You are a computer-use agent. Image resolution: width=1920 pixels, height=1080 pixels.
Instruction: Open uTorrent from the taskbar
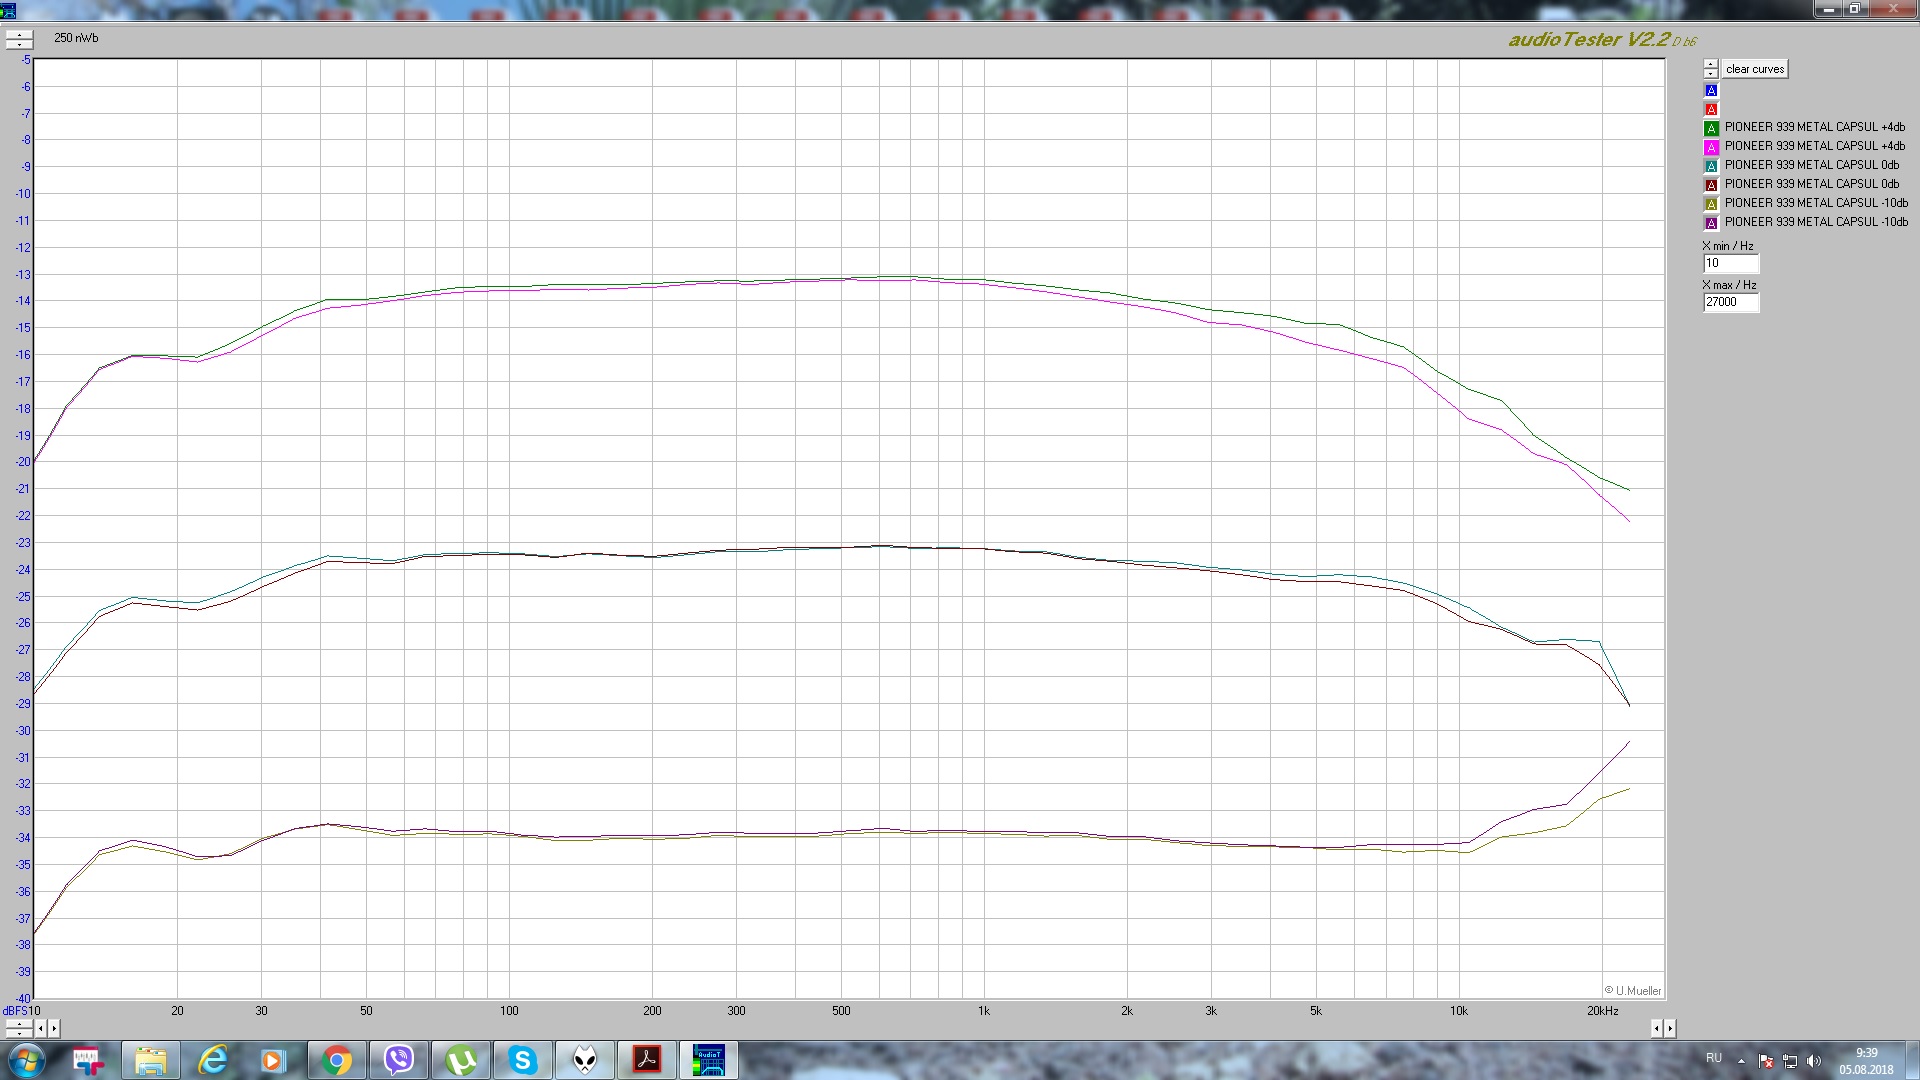coord(461,1060)
